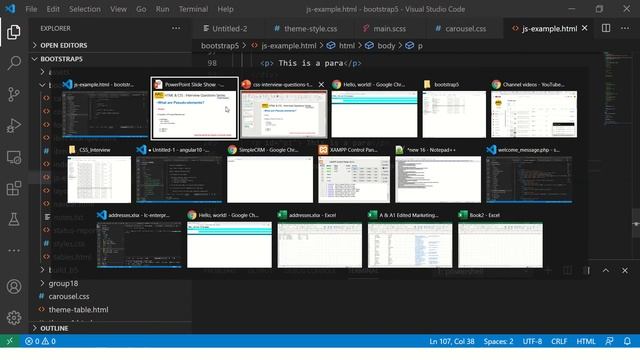Click Ln 107, Col 38 cursor position
640x360 pixels.
point(451,341)
